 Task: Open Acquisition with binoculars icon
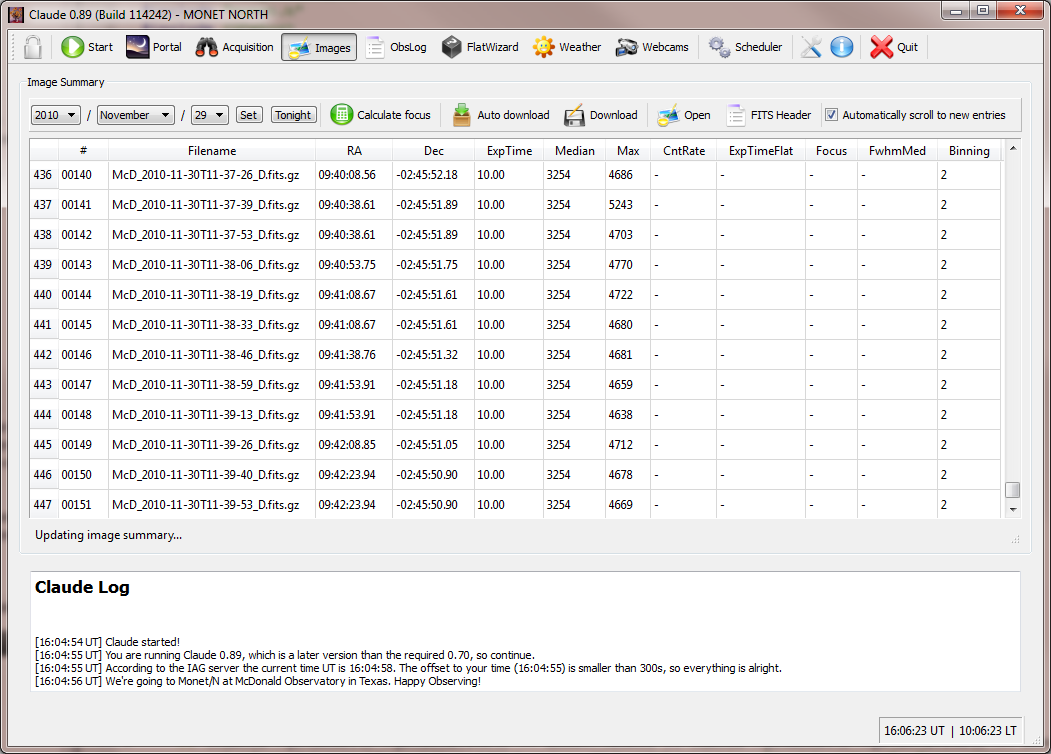click(x=234, y=47)
